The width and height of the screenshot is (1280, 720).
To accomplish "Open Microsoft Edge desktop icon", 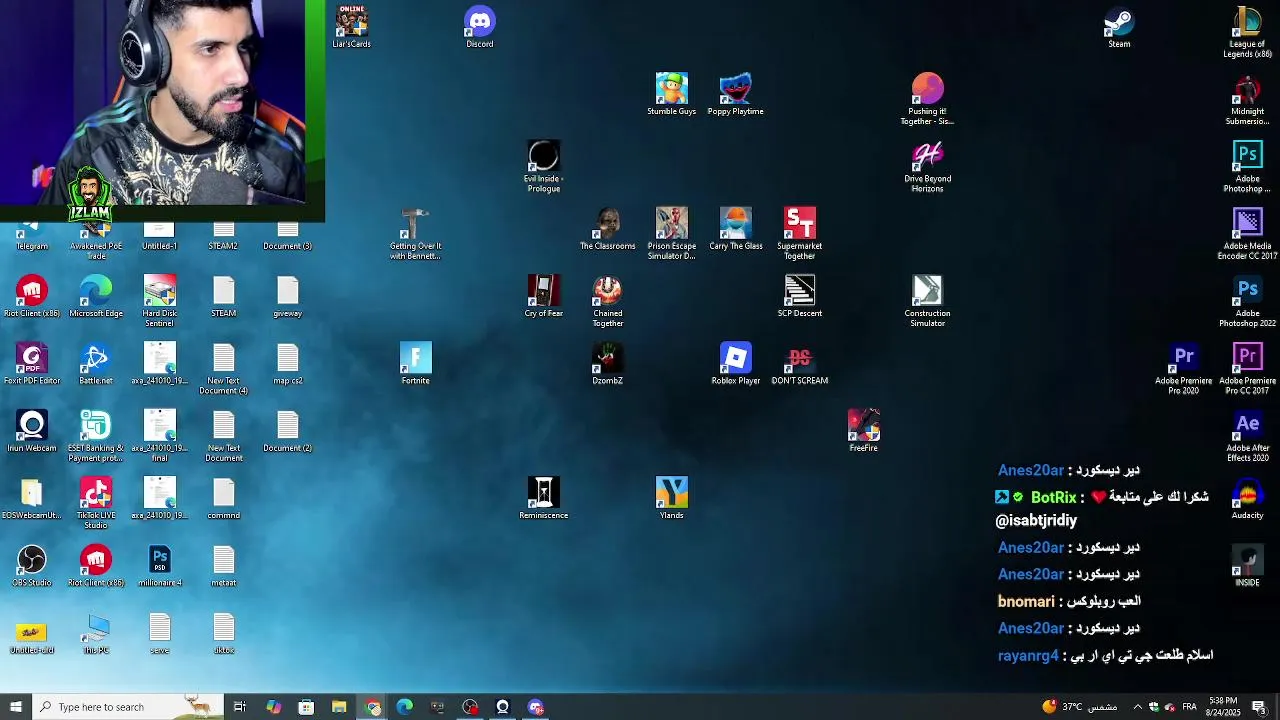I will [x=95, y=296].
